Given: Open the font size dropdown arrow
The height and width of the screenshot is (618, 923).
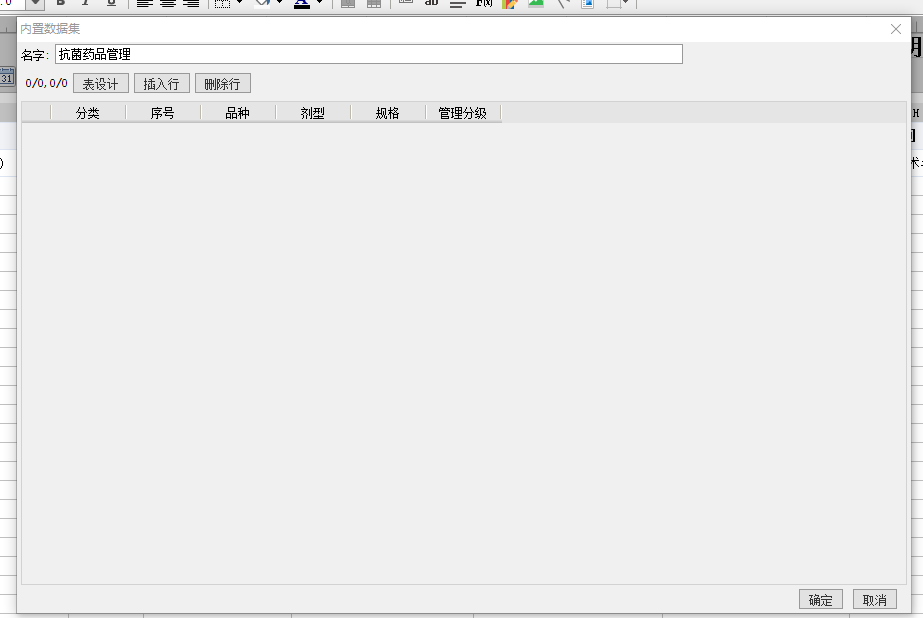Looking at the screenshot, I should pos(36,3).
